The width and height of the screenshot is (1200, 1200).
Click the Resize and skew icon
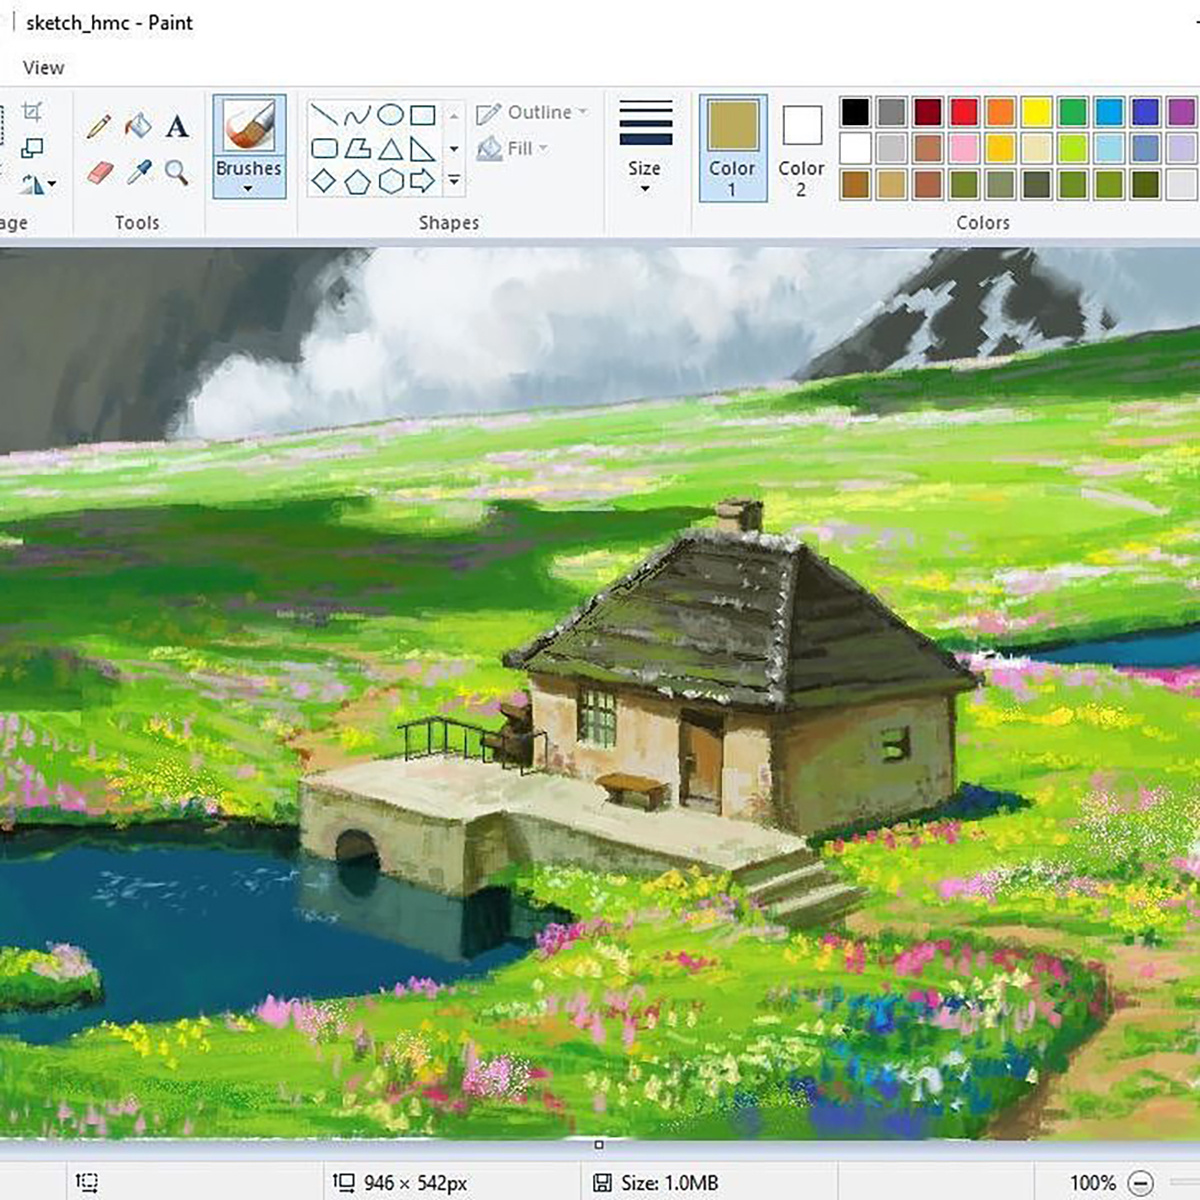[x=32, y=148]
